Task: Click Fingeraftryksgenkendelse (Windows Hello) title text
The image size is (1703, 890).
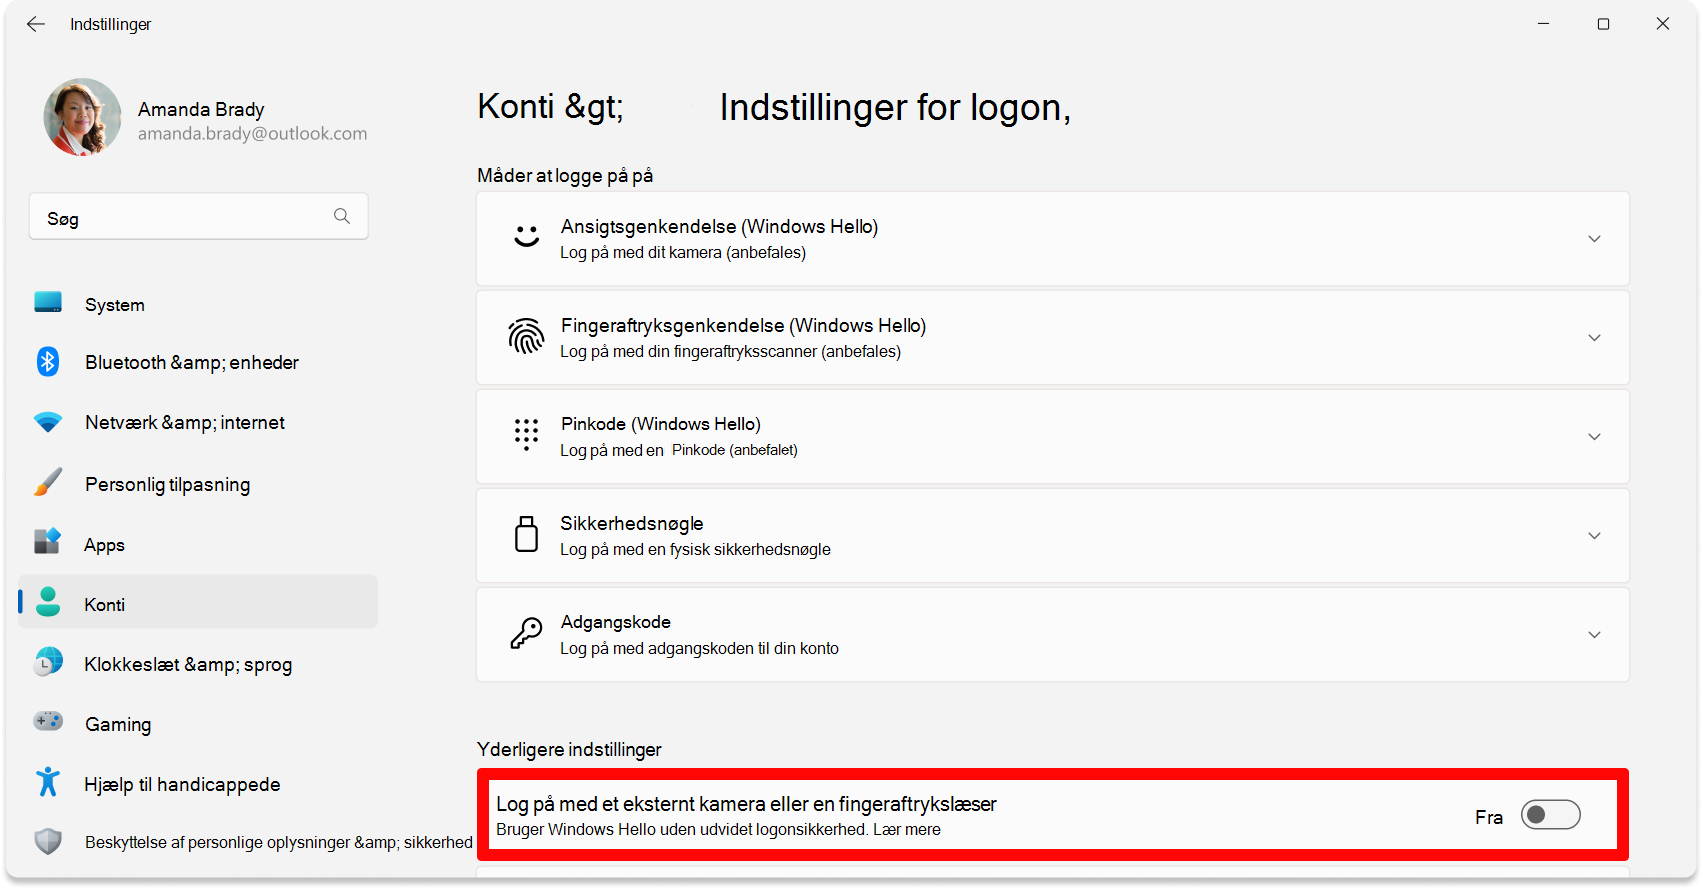Action: (743, 326)
